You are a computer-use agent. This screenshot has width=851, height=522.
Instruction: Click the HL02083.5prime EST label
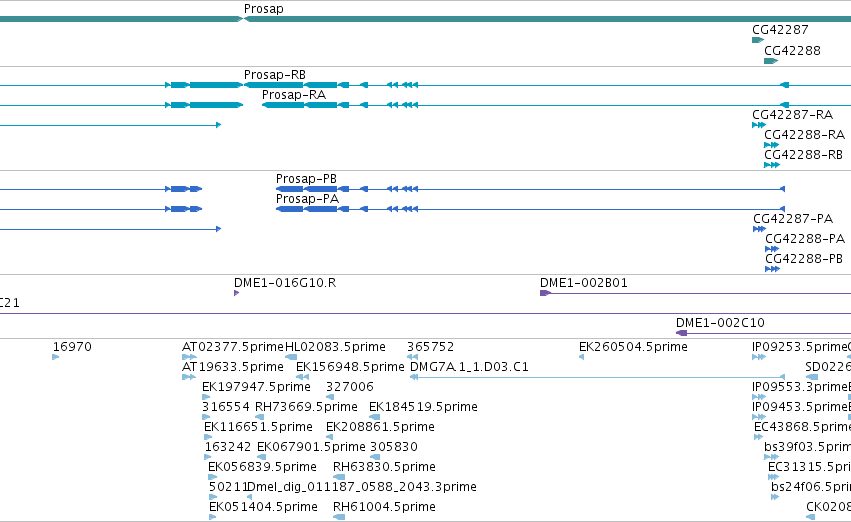[x=335, y=347]
